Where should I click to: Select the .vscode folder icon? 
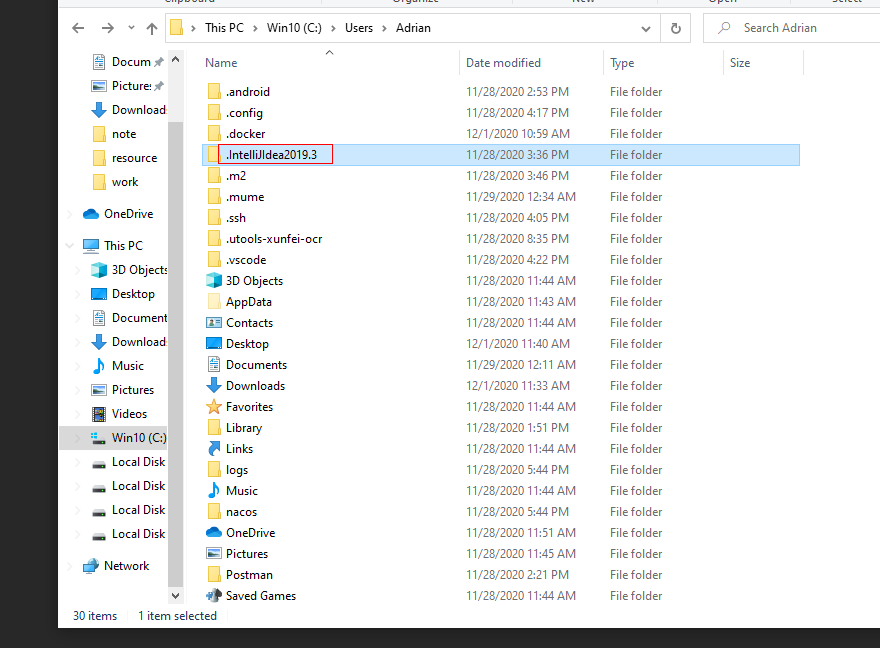tap(214, 260)
